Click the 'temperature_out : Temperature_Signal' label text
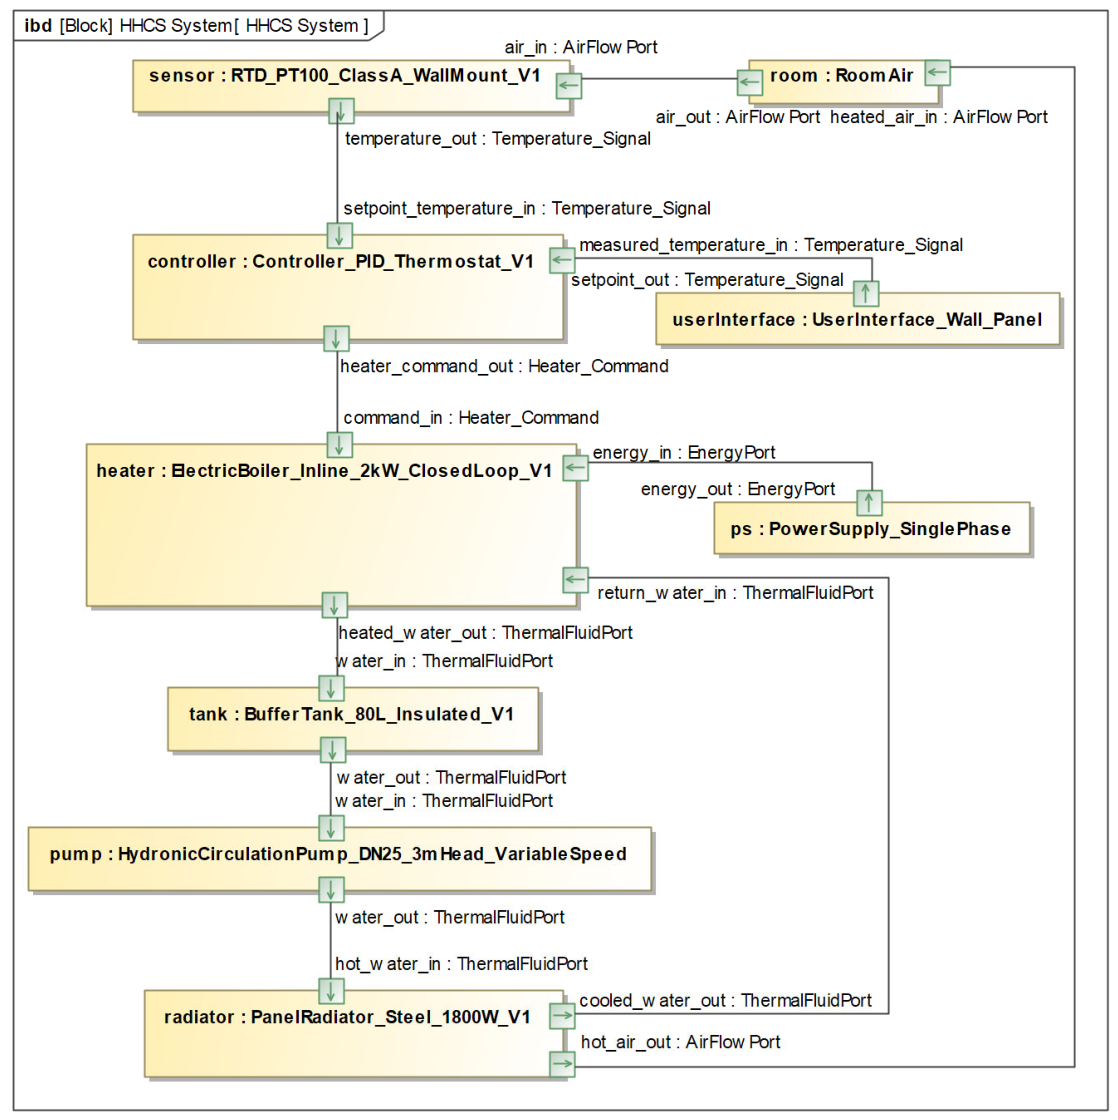The height and width of the screenshot is (1120, 1118). 498,139
